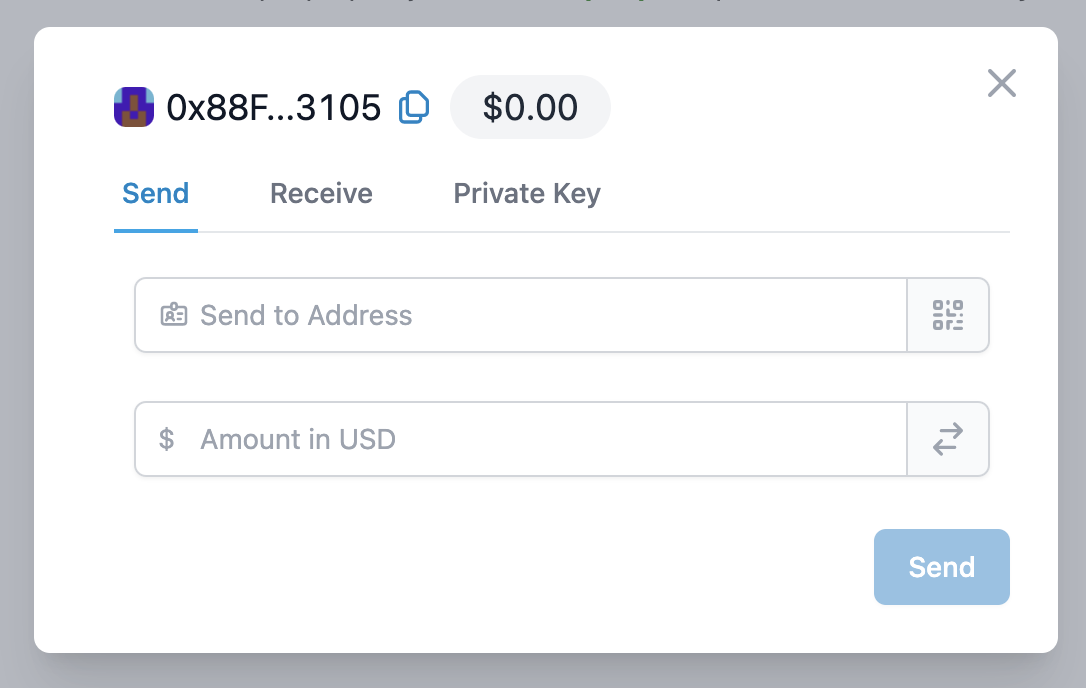This screenshot has height=688, width=1086.
Task: Click the wallet blockie avatar icon
Action: coord(134,107)
